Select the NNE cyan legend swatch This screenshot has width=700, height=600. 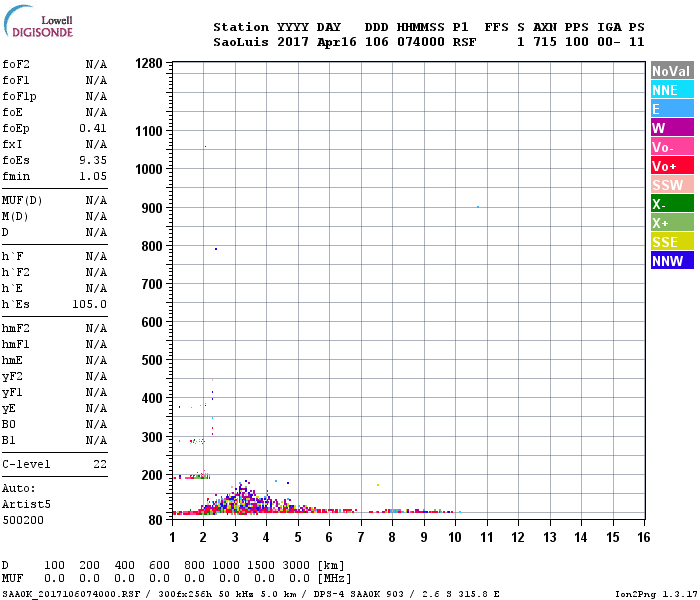(672, 90)
